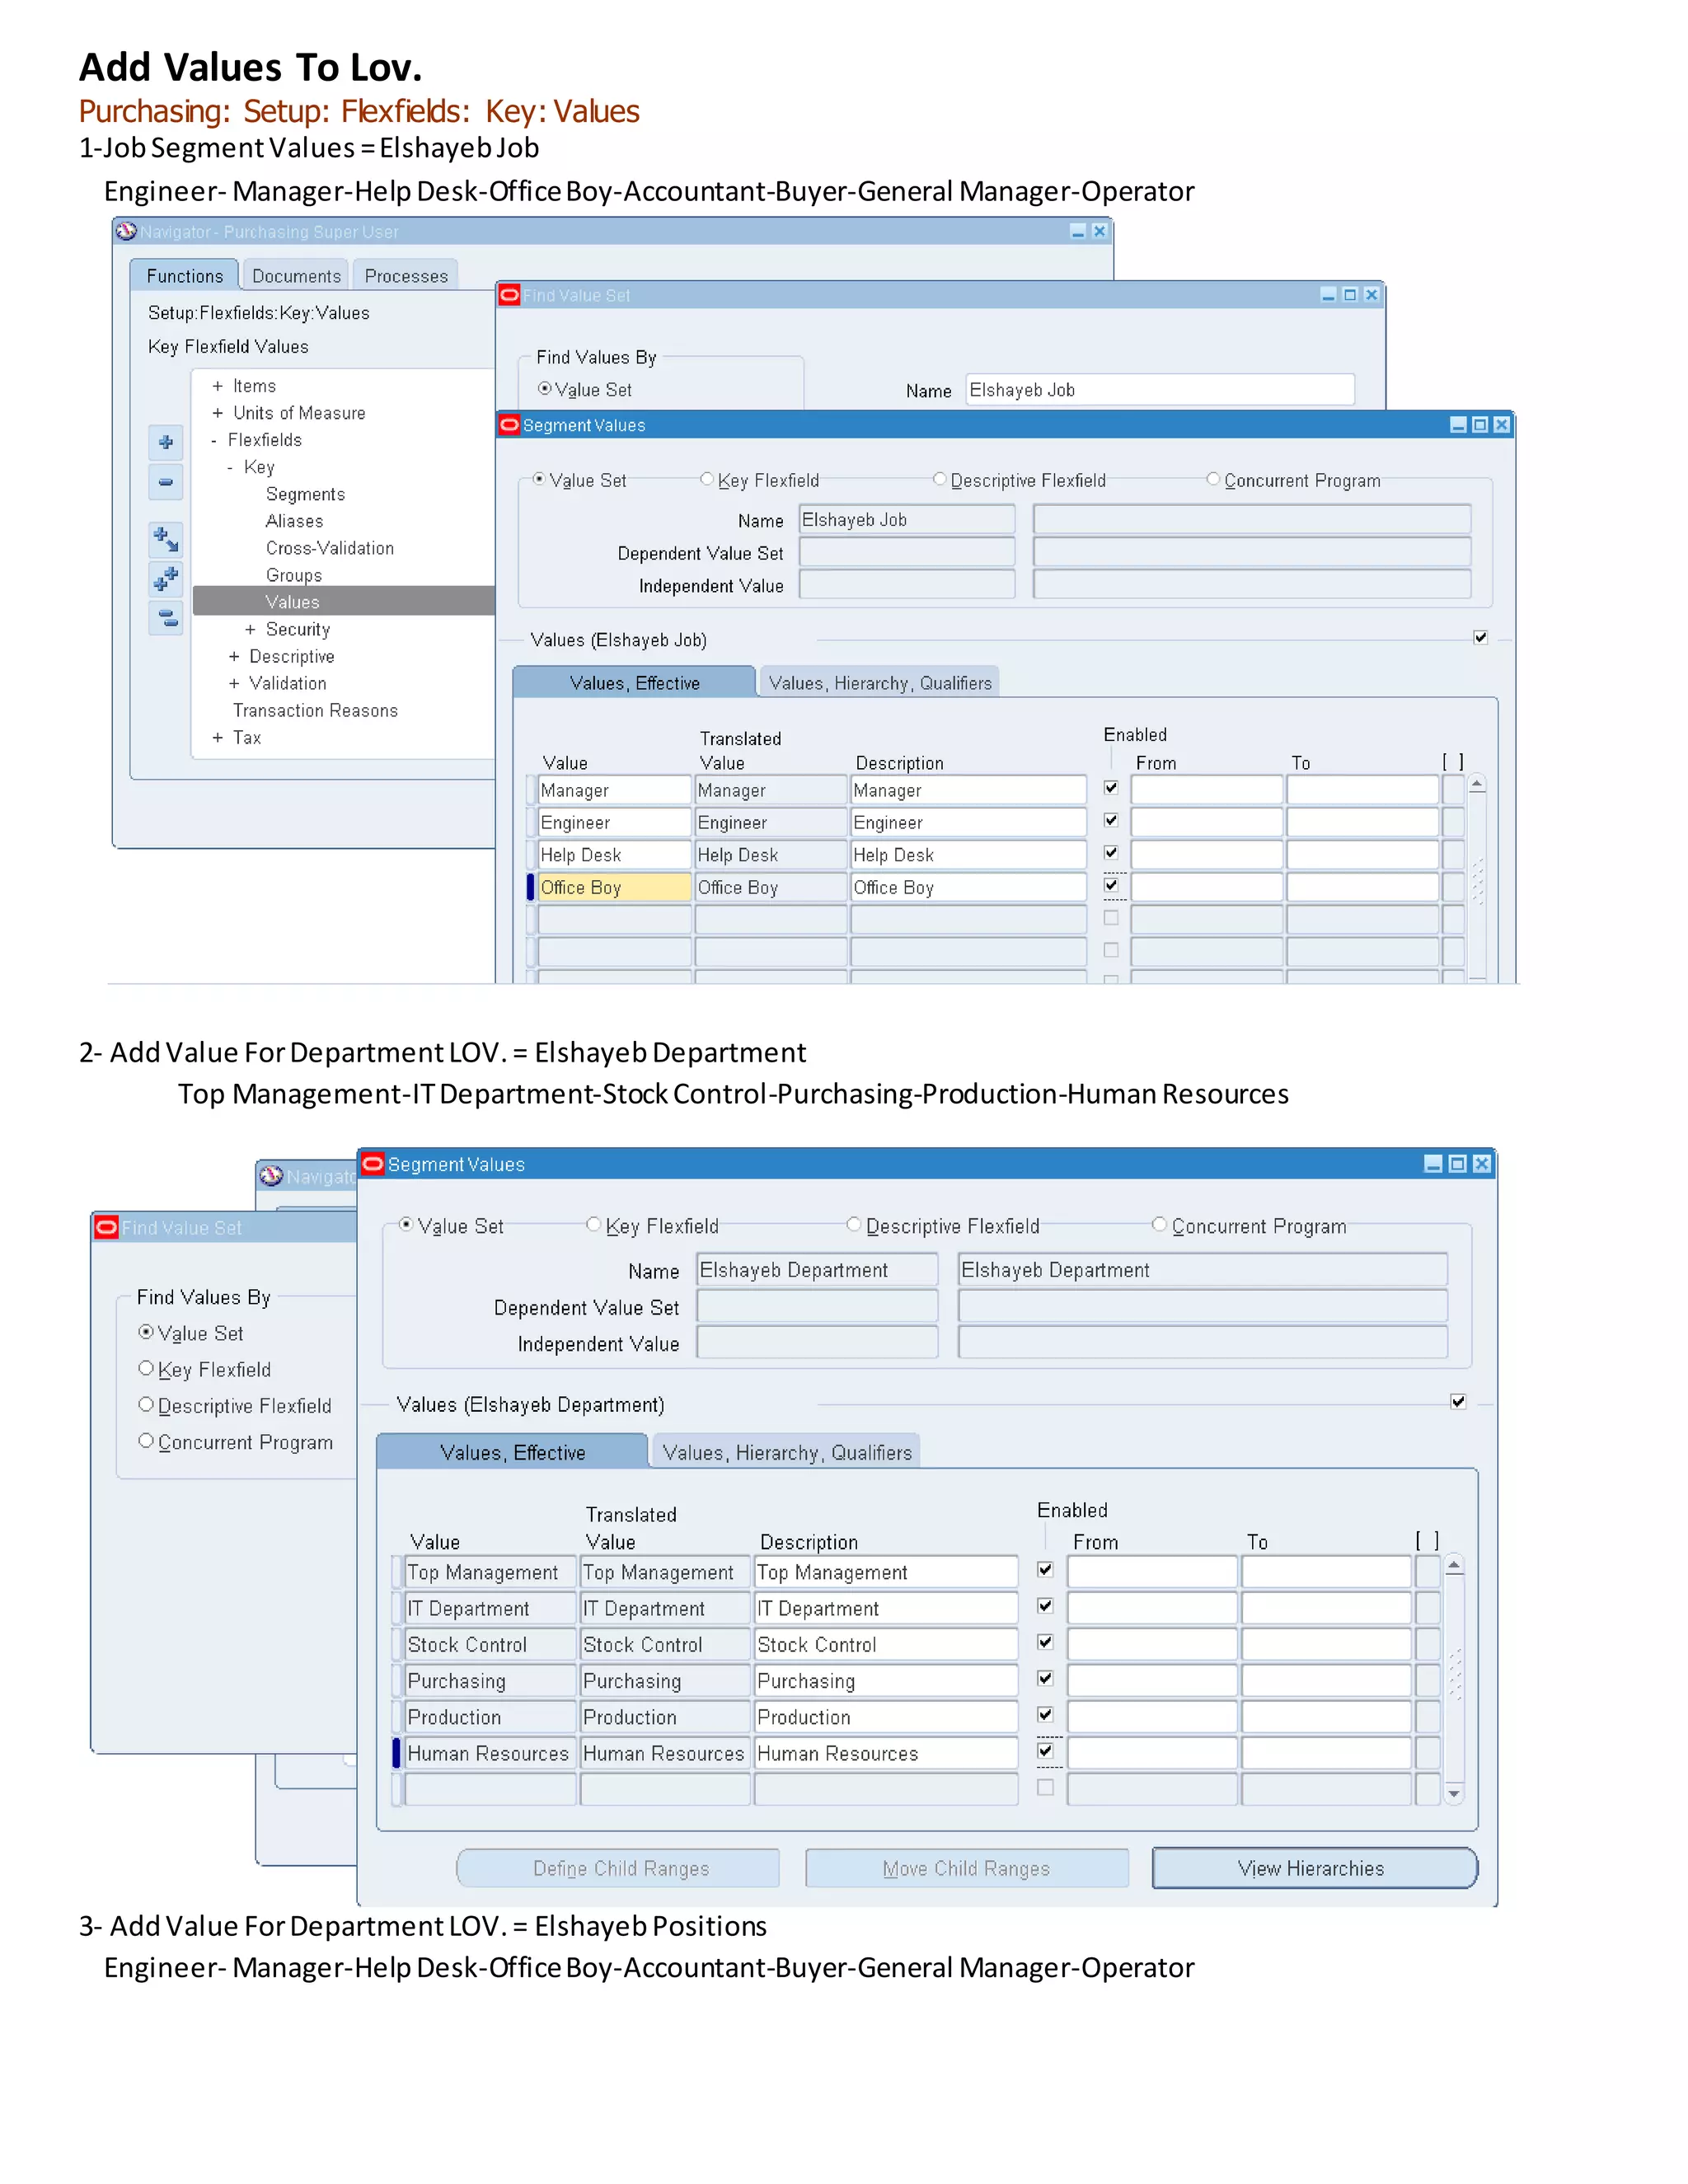This screenshot has height=2184, width=1688.
Task: Click the scrollbar down arrow in the Elshayeb Department values grid
Action: [1455, 1794]
